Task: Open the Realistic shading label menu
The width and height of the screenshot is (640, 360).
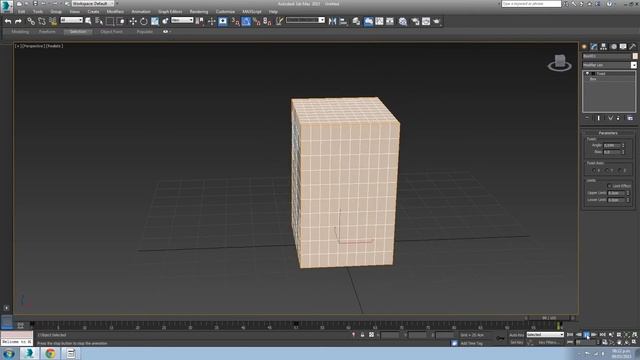Action: pyautogui.click(x=54, y=46)
